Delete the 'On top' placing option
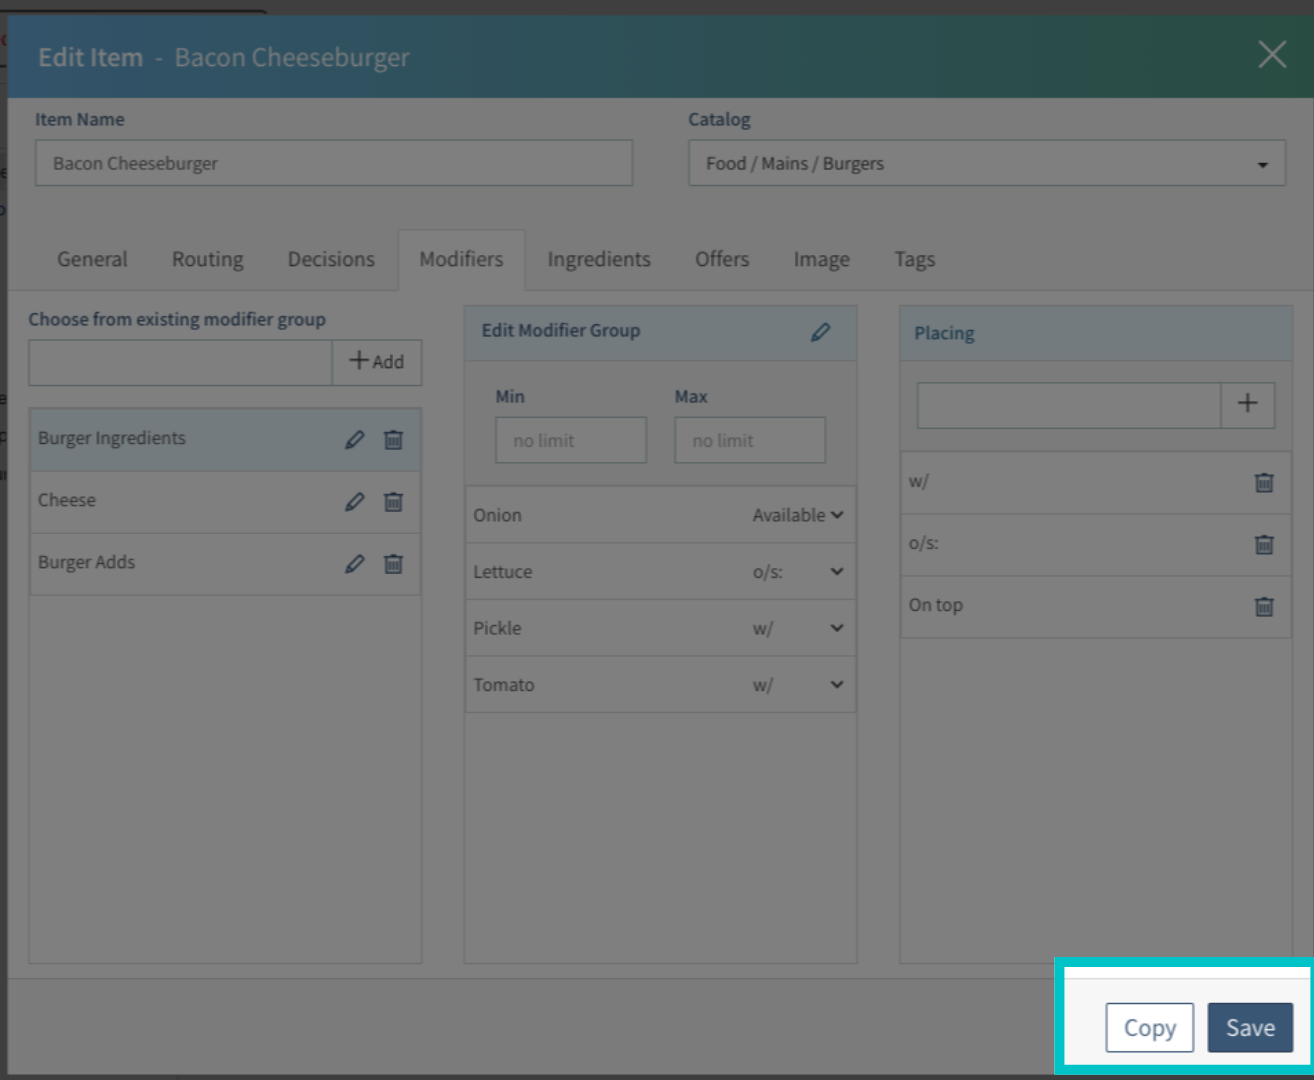 tap(1263, 606)
